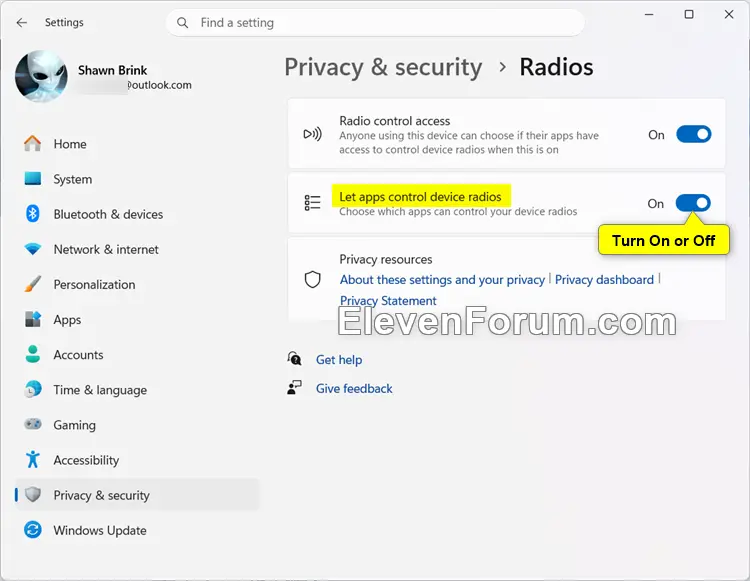750x581 pixels.
Task: Click the Apps icon in sidebar
Action: (33, 319)
